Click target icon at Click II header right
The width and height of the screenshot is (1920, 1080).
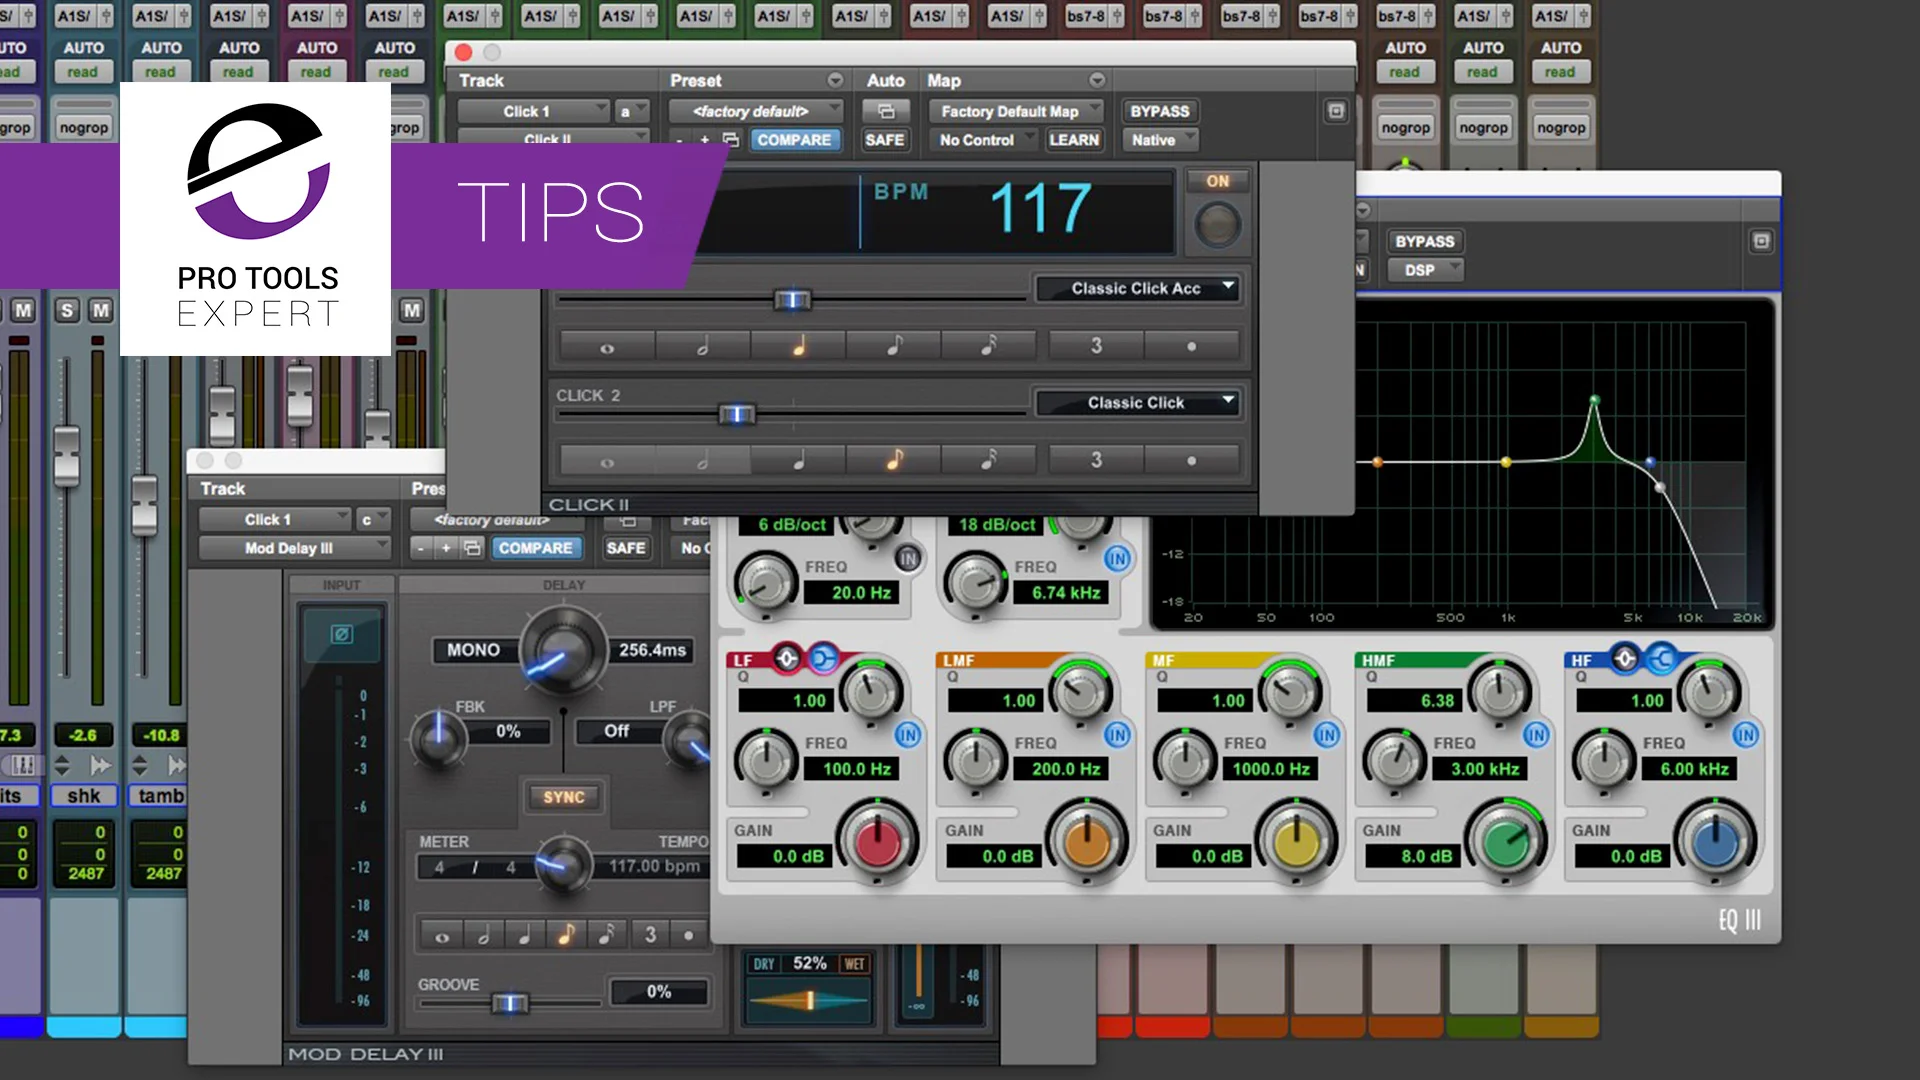click(x=1336, y=111)
